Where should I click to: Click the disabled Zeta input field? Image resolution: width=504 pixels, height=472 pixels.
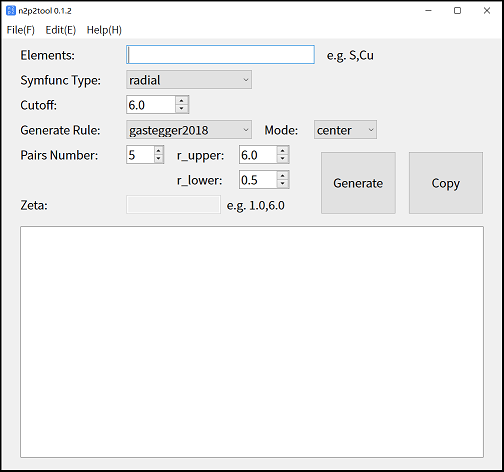pyautogui.click(x=173, y=205)
